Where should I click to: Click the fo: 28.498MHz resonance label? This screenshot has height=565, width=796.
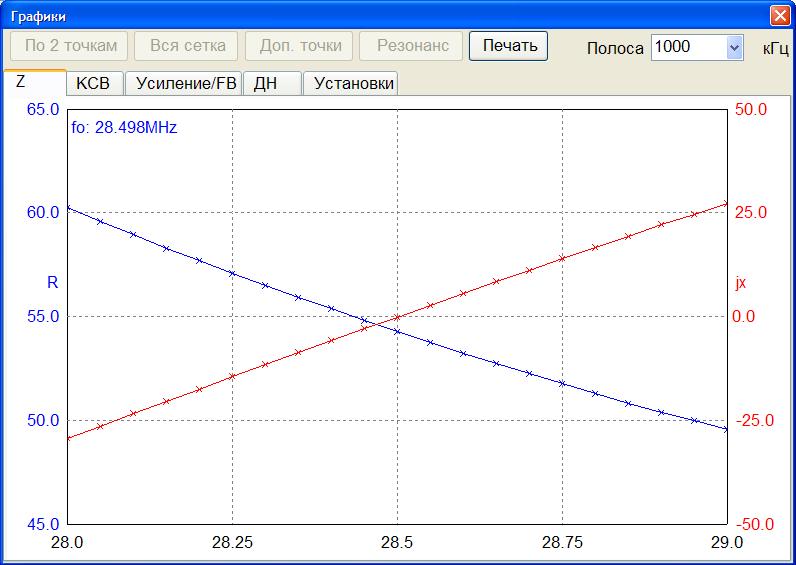(124, 128)
